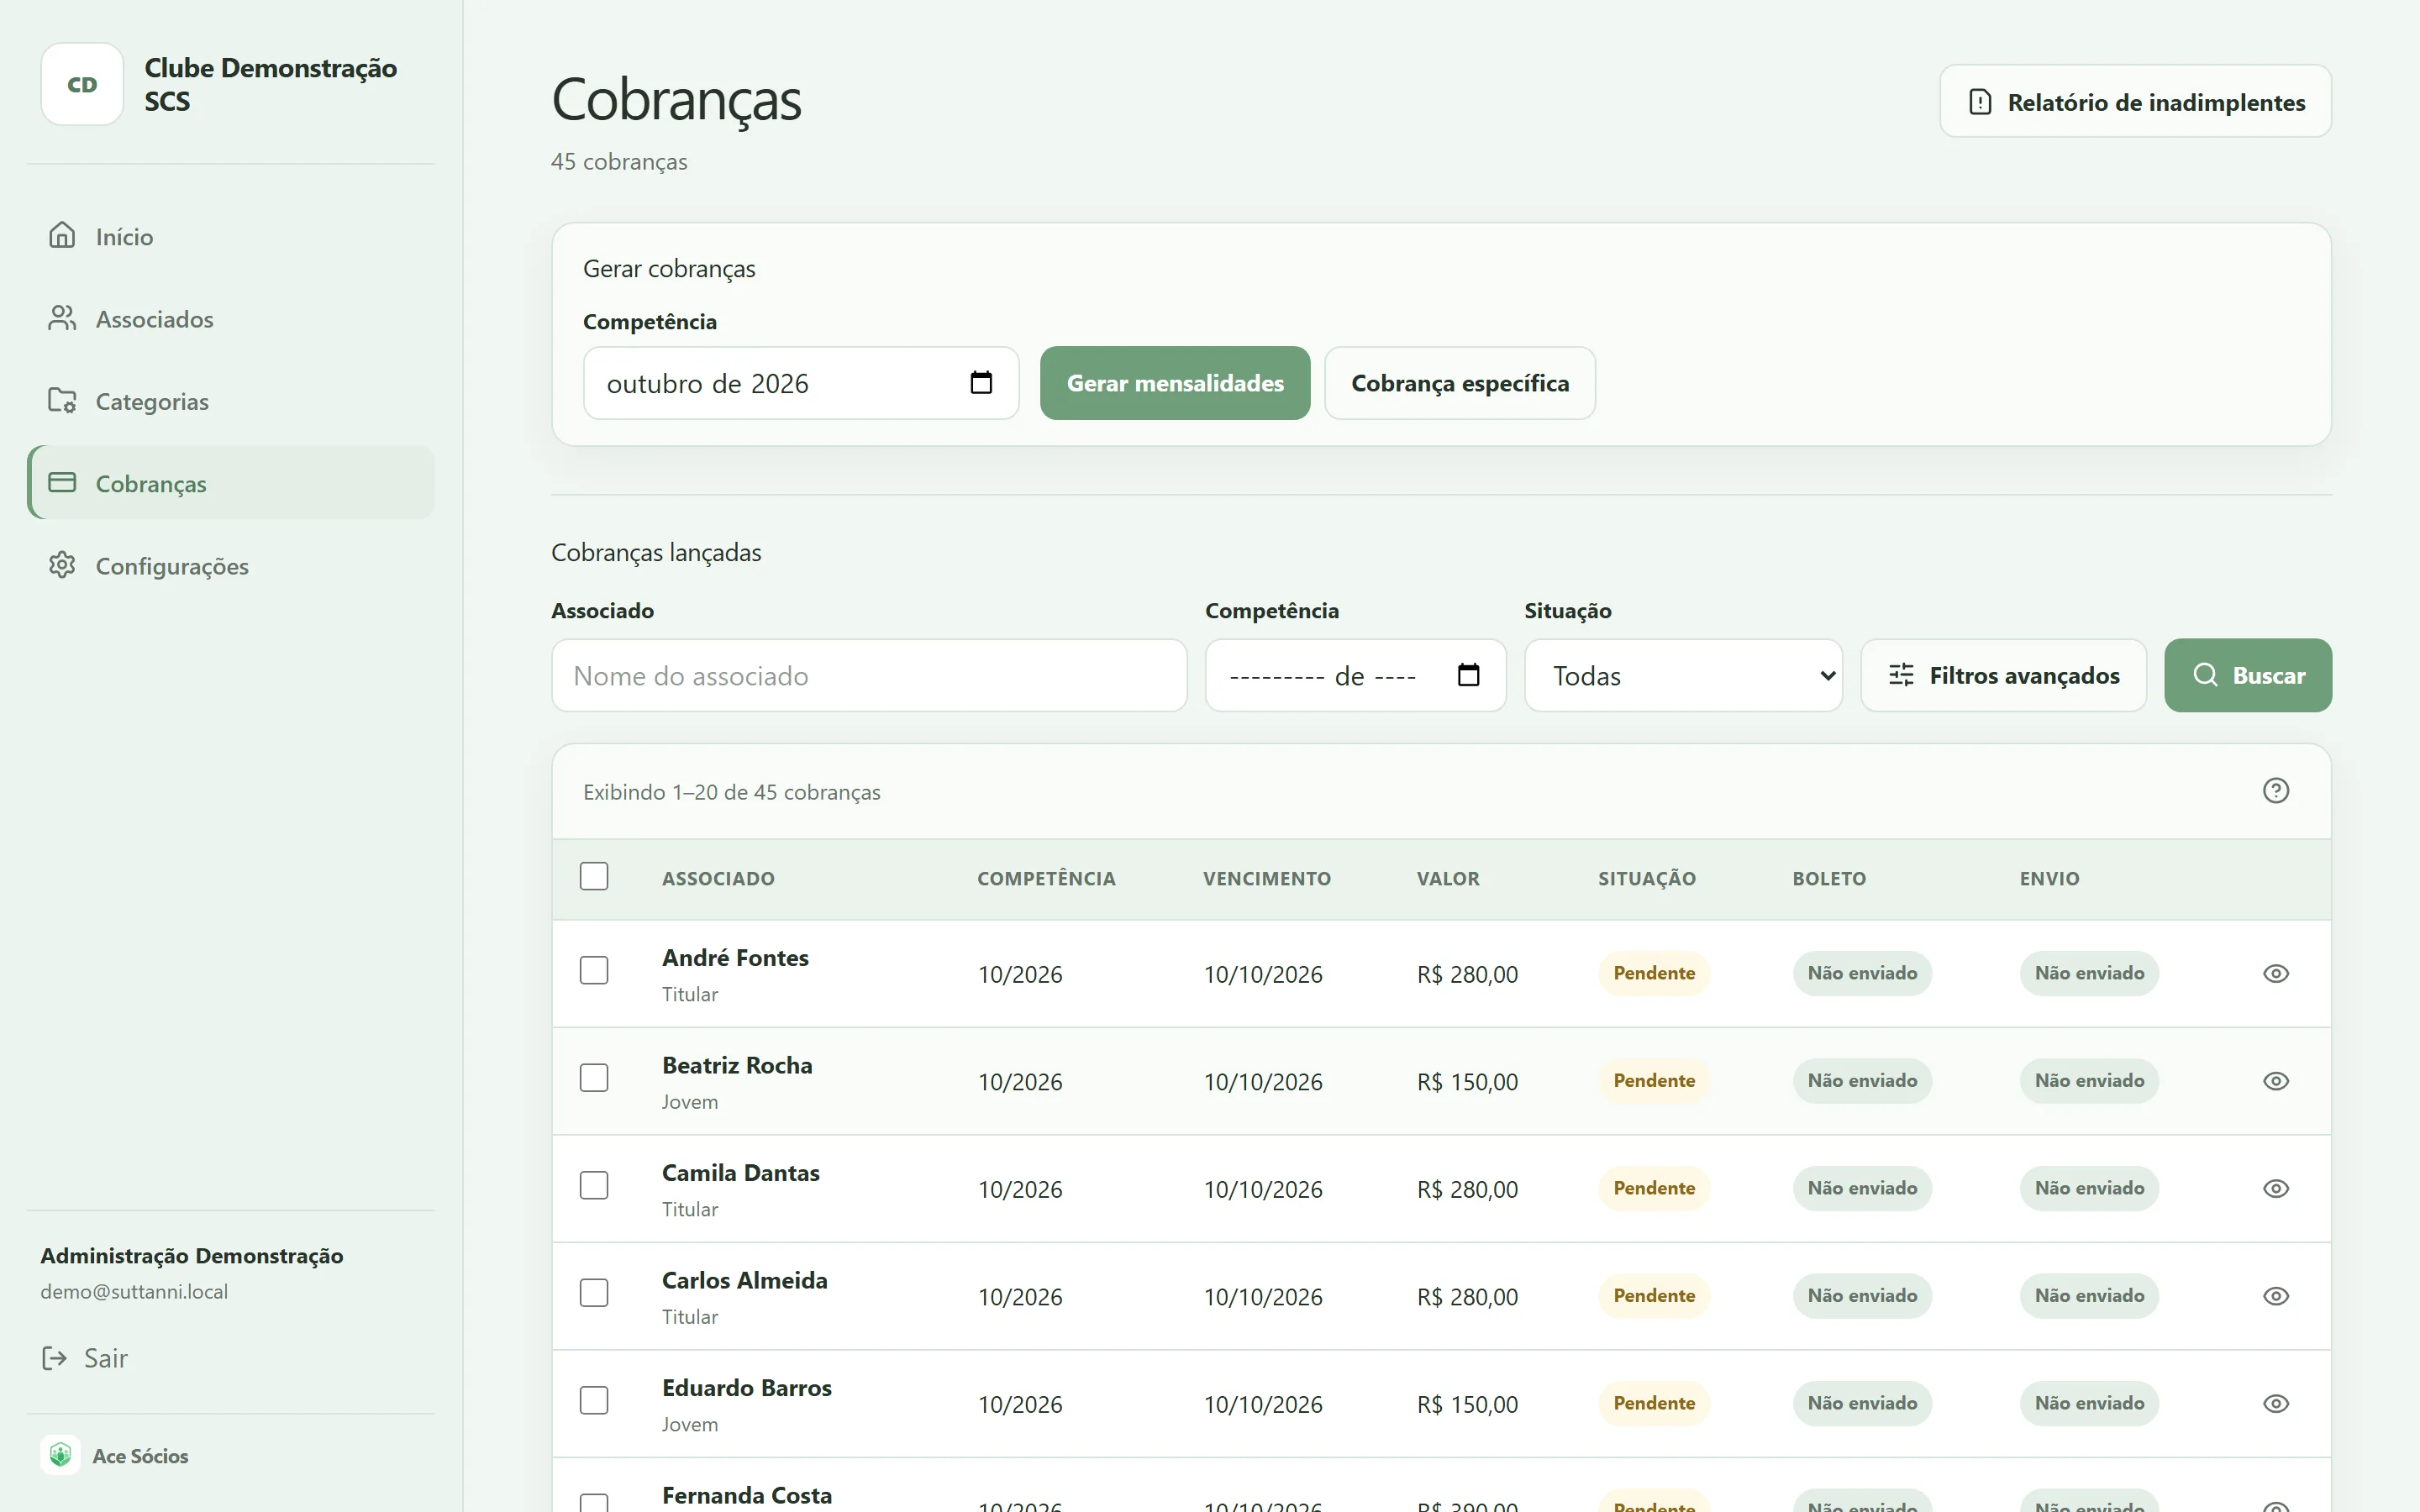This screenshot has height=1512, width=2420.
Task: Click the ASSOCIADO column header
Action: point(718,878)
